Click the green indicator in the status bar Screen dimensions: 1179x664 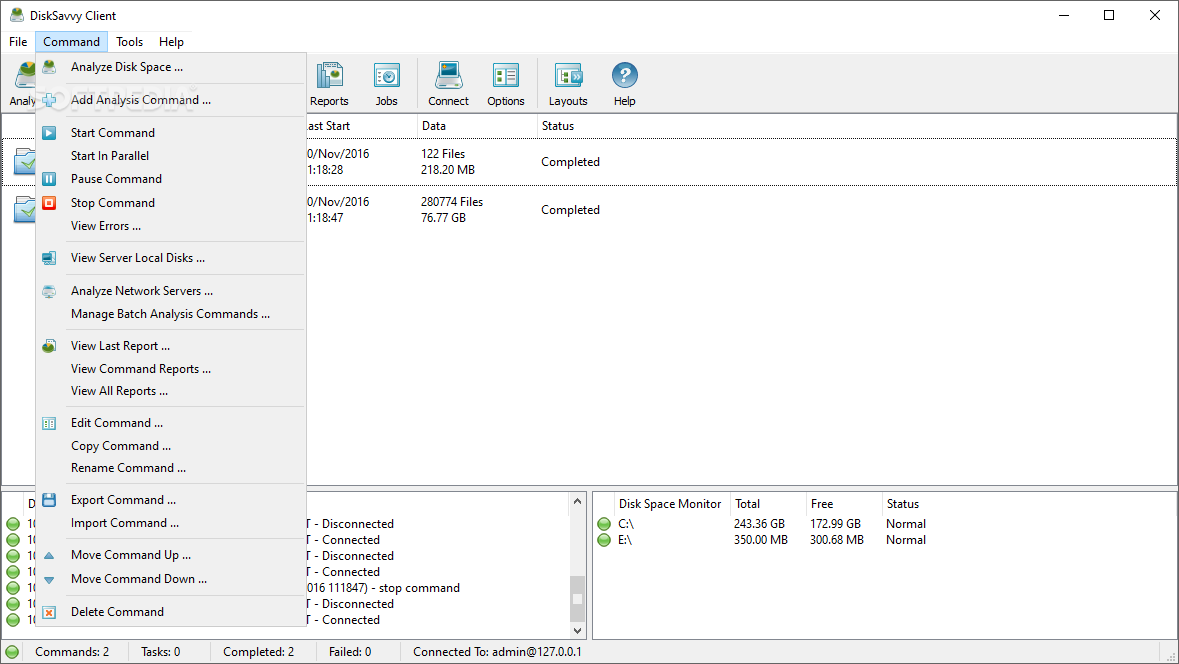tap(12, 652)
